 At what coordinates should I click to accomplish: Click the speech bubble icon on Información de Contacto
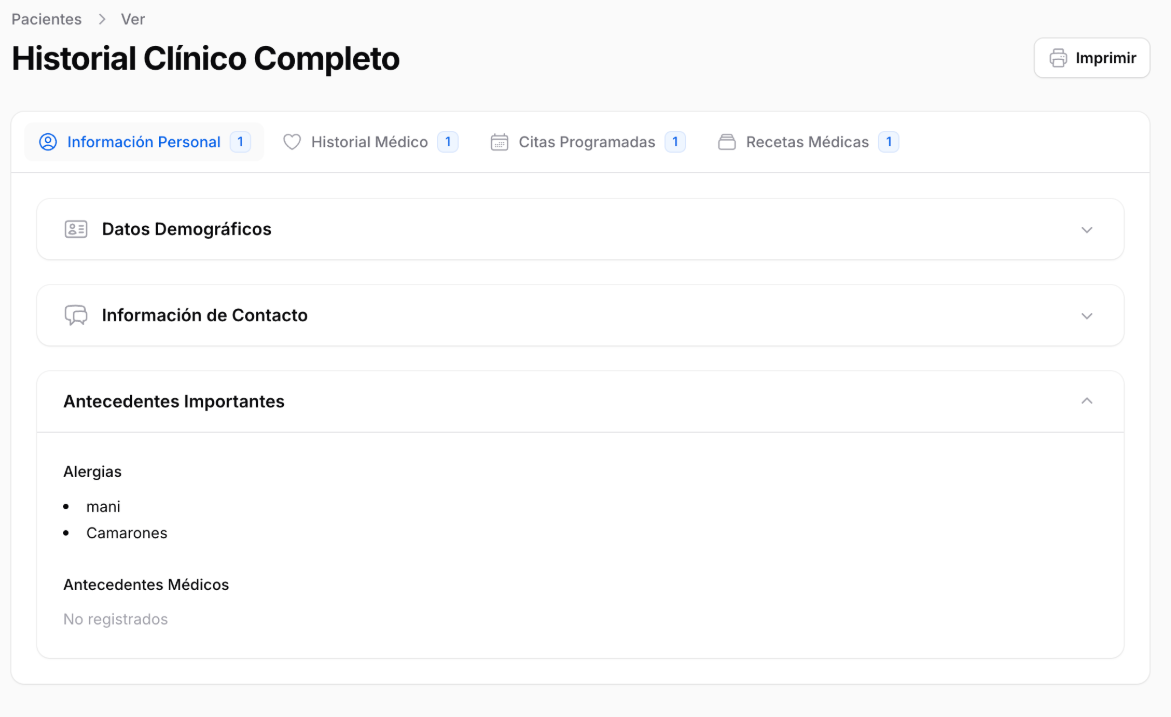pyautogui.click(x=76, y=315)
